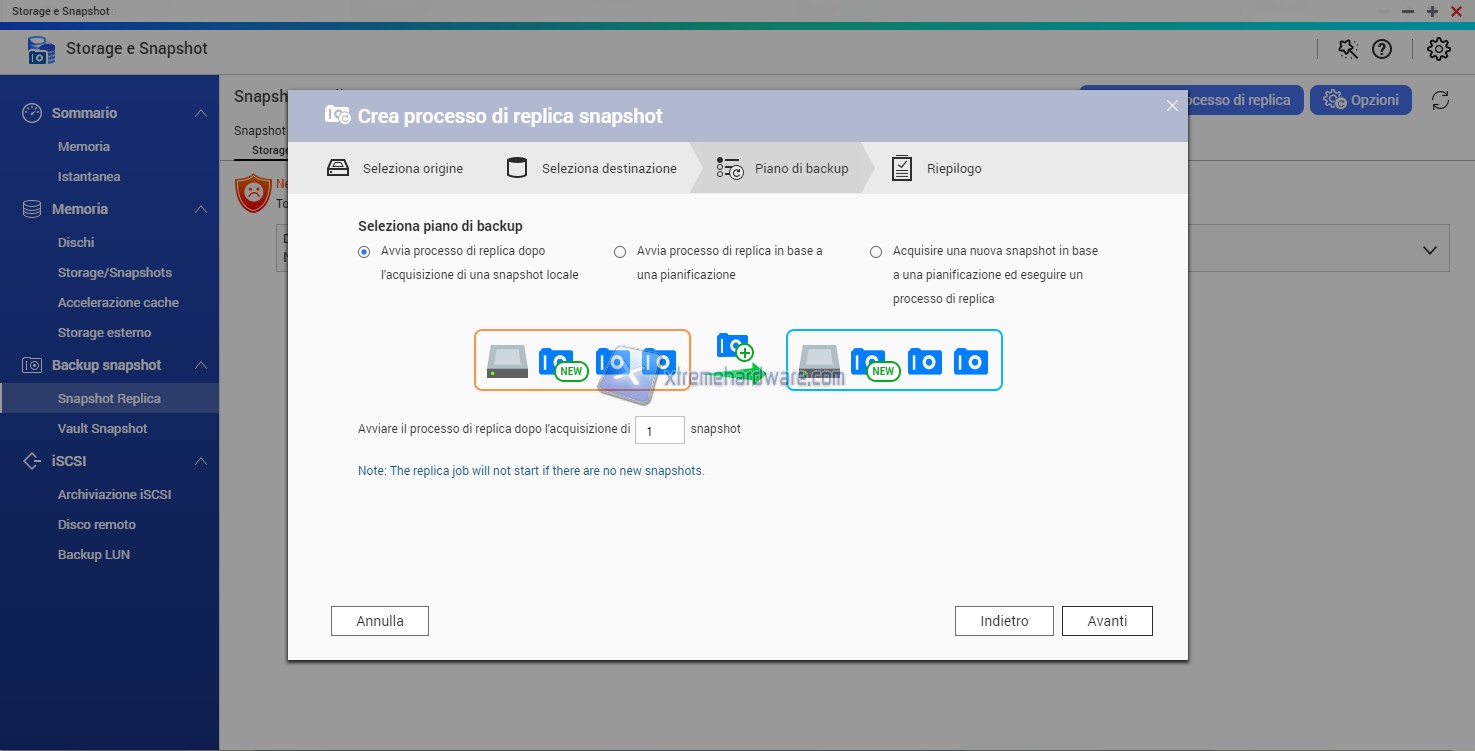
Task: Click the refresh icon beside Opzioni
Action: (x=1440, y=100)
